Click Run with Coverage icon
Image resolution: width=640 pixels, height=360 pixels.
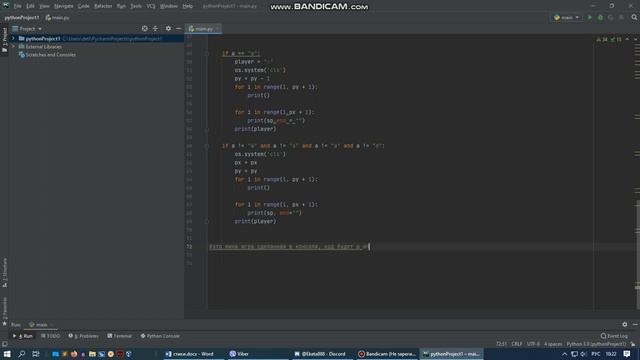click(611, 18)
